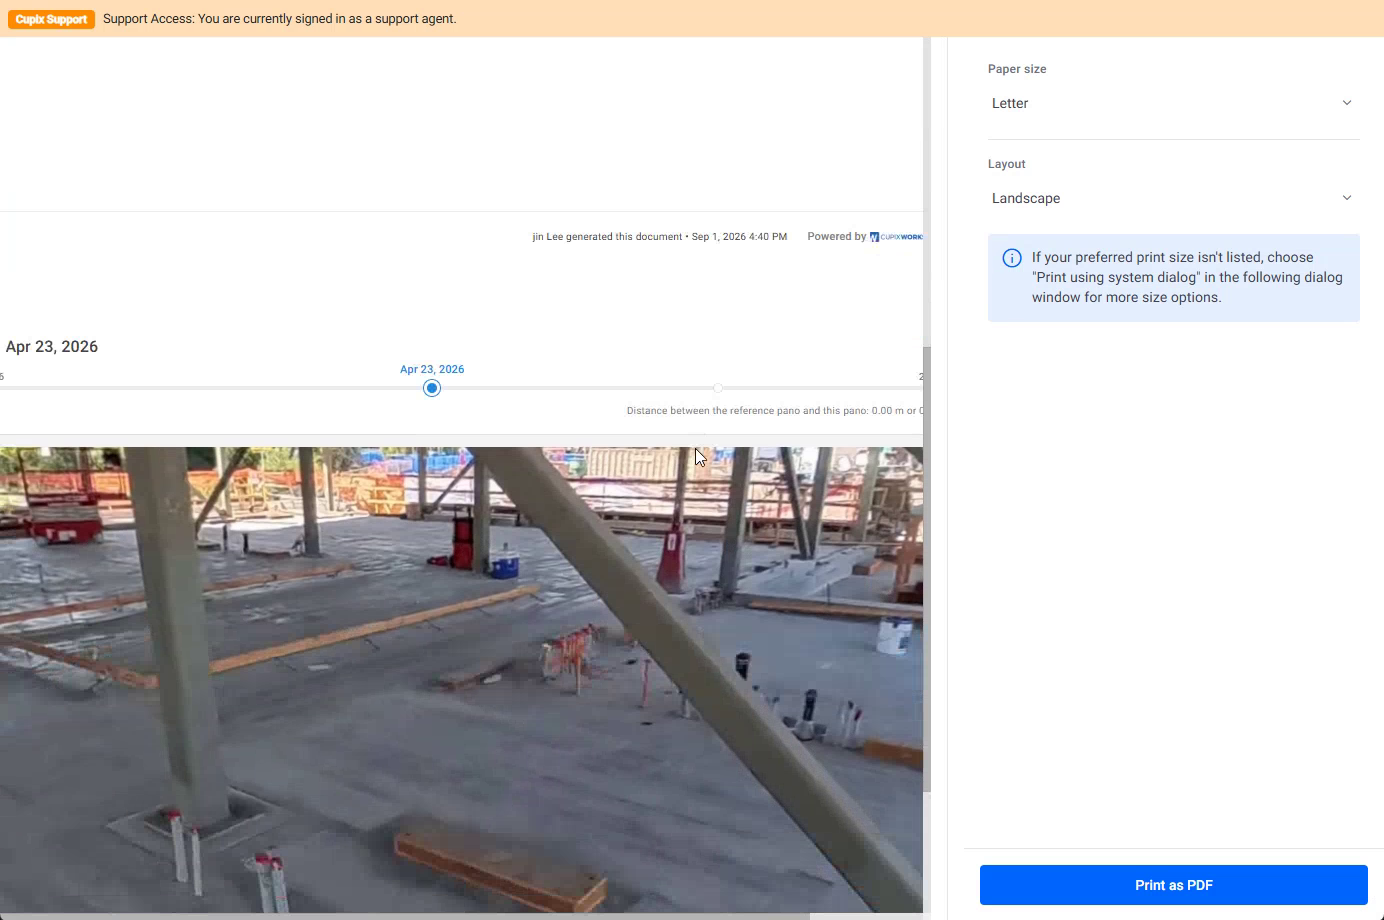The height and width of the screenshot is (920, 1384).
Task: Click the 'Print using system dialog' hint text
Action: coord(1187,277)
